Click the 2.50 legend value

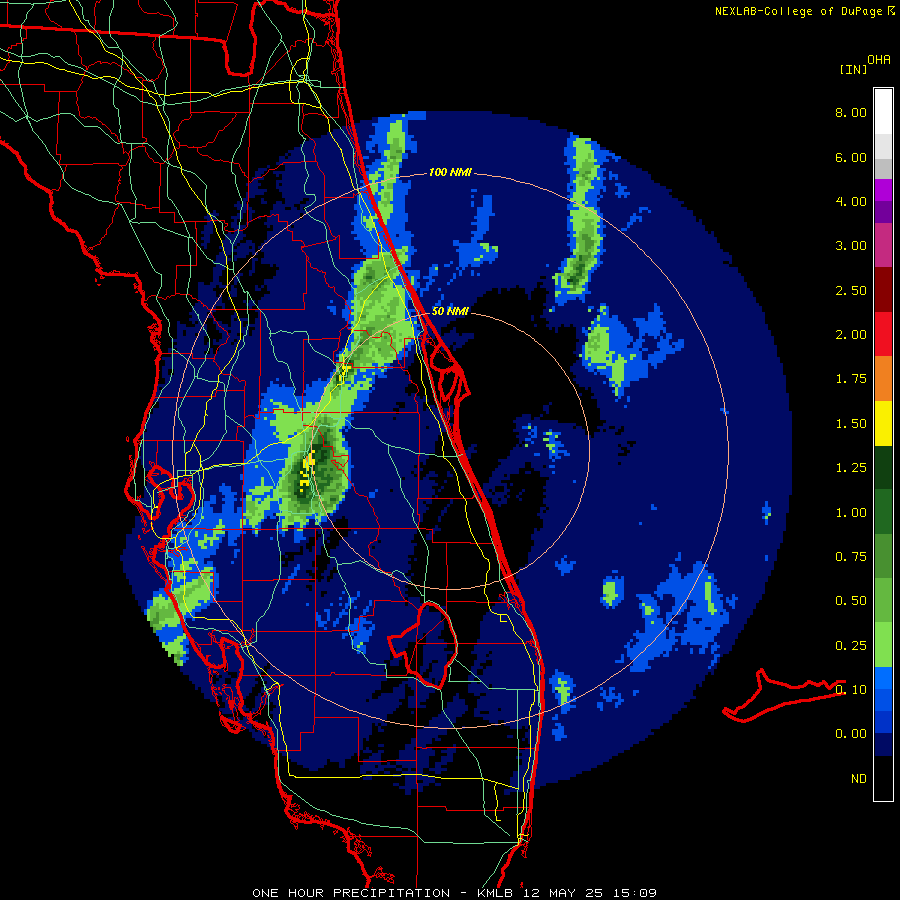coord(851,290)
